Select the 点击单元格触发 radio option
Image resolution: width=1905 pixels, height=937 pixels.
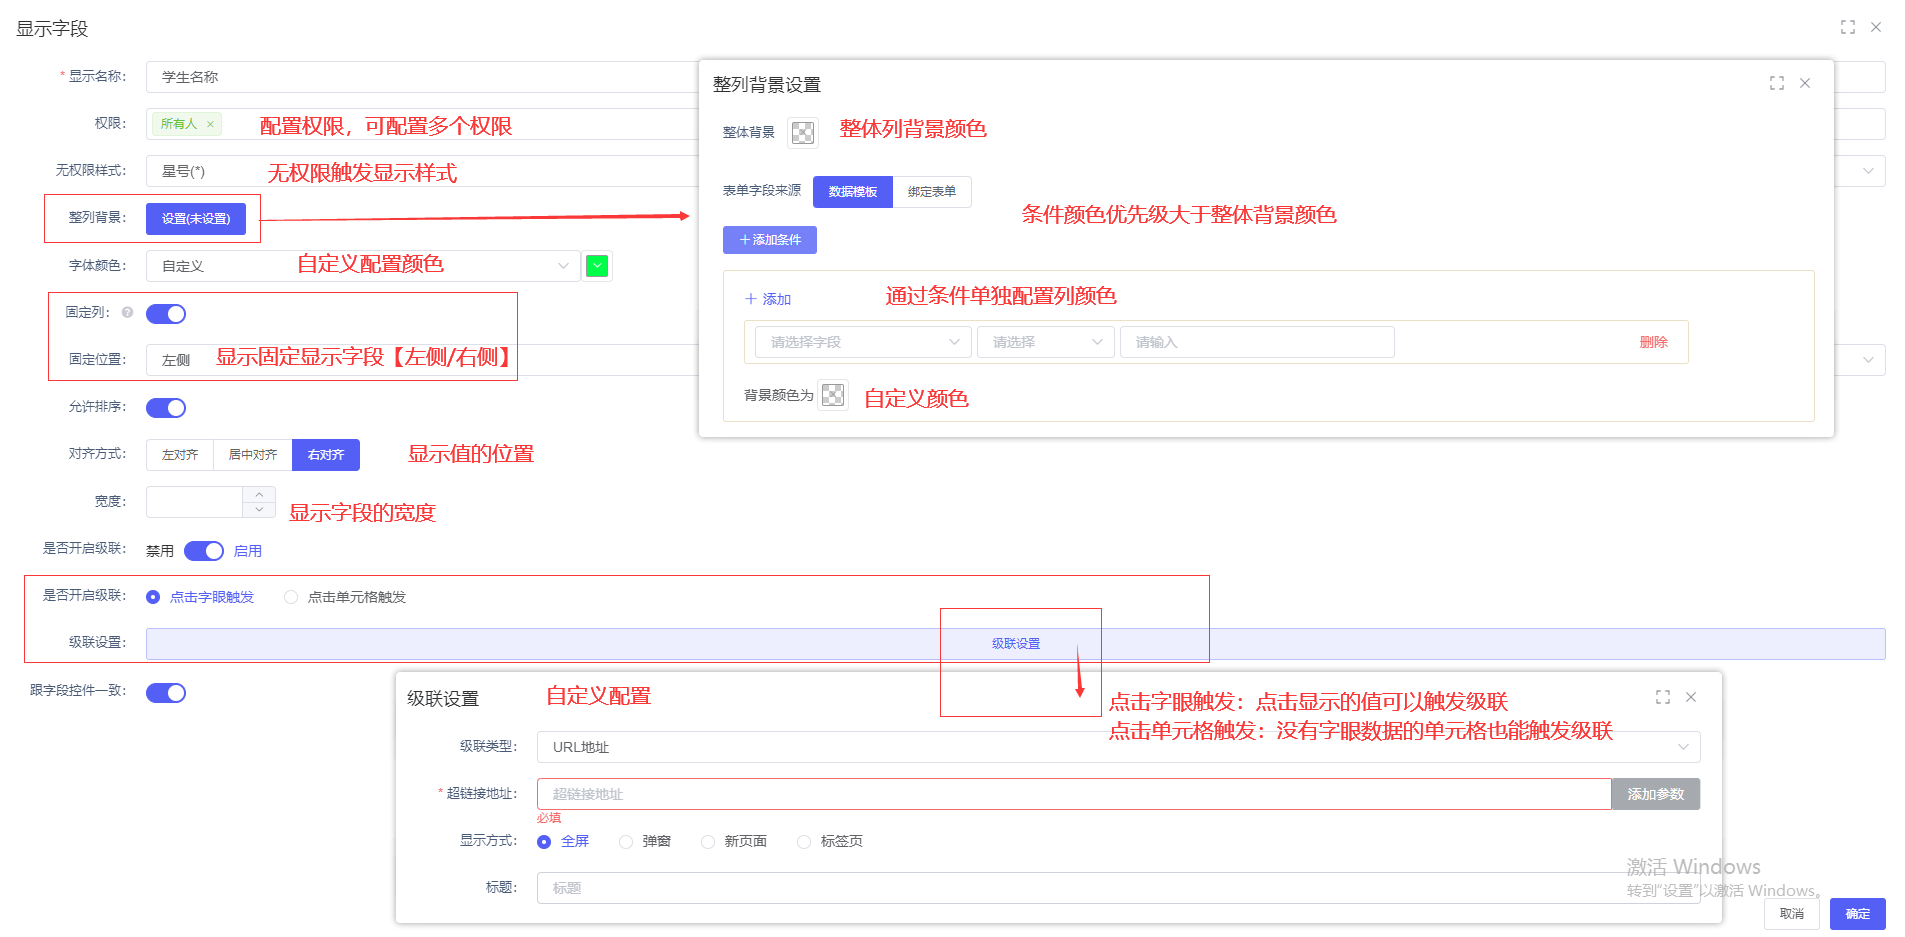(291, 597)
